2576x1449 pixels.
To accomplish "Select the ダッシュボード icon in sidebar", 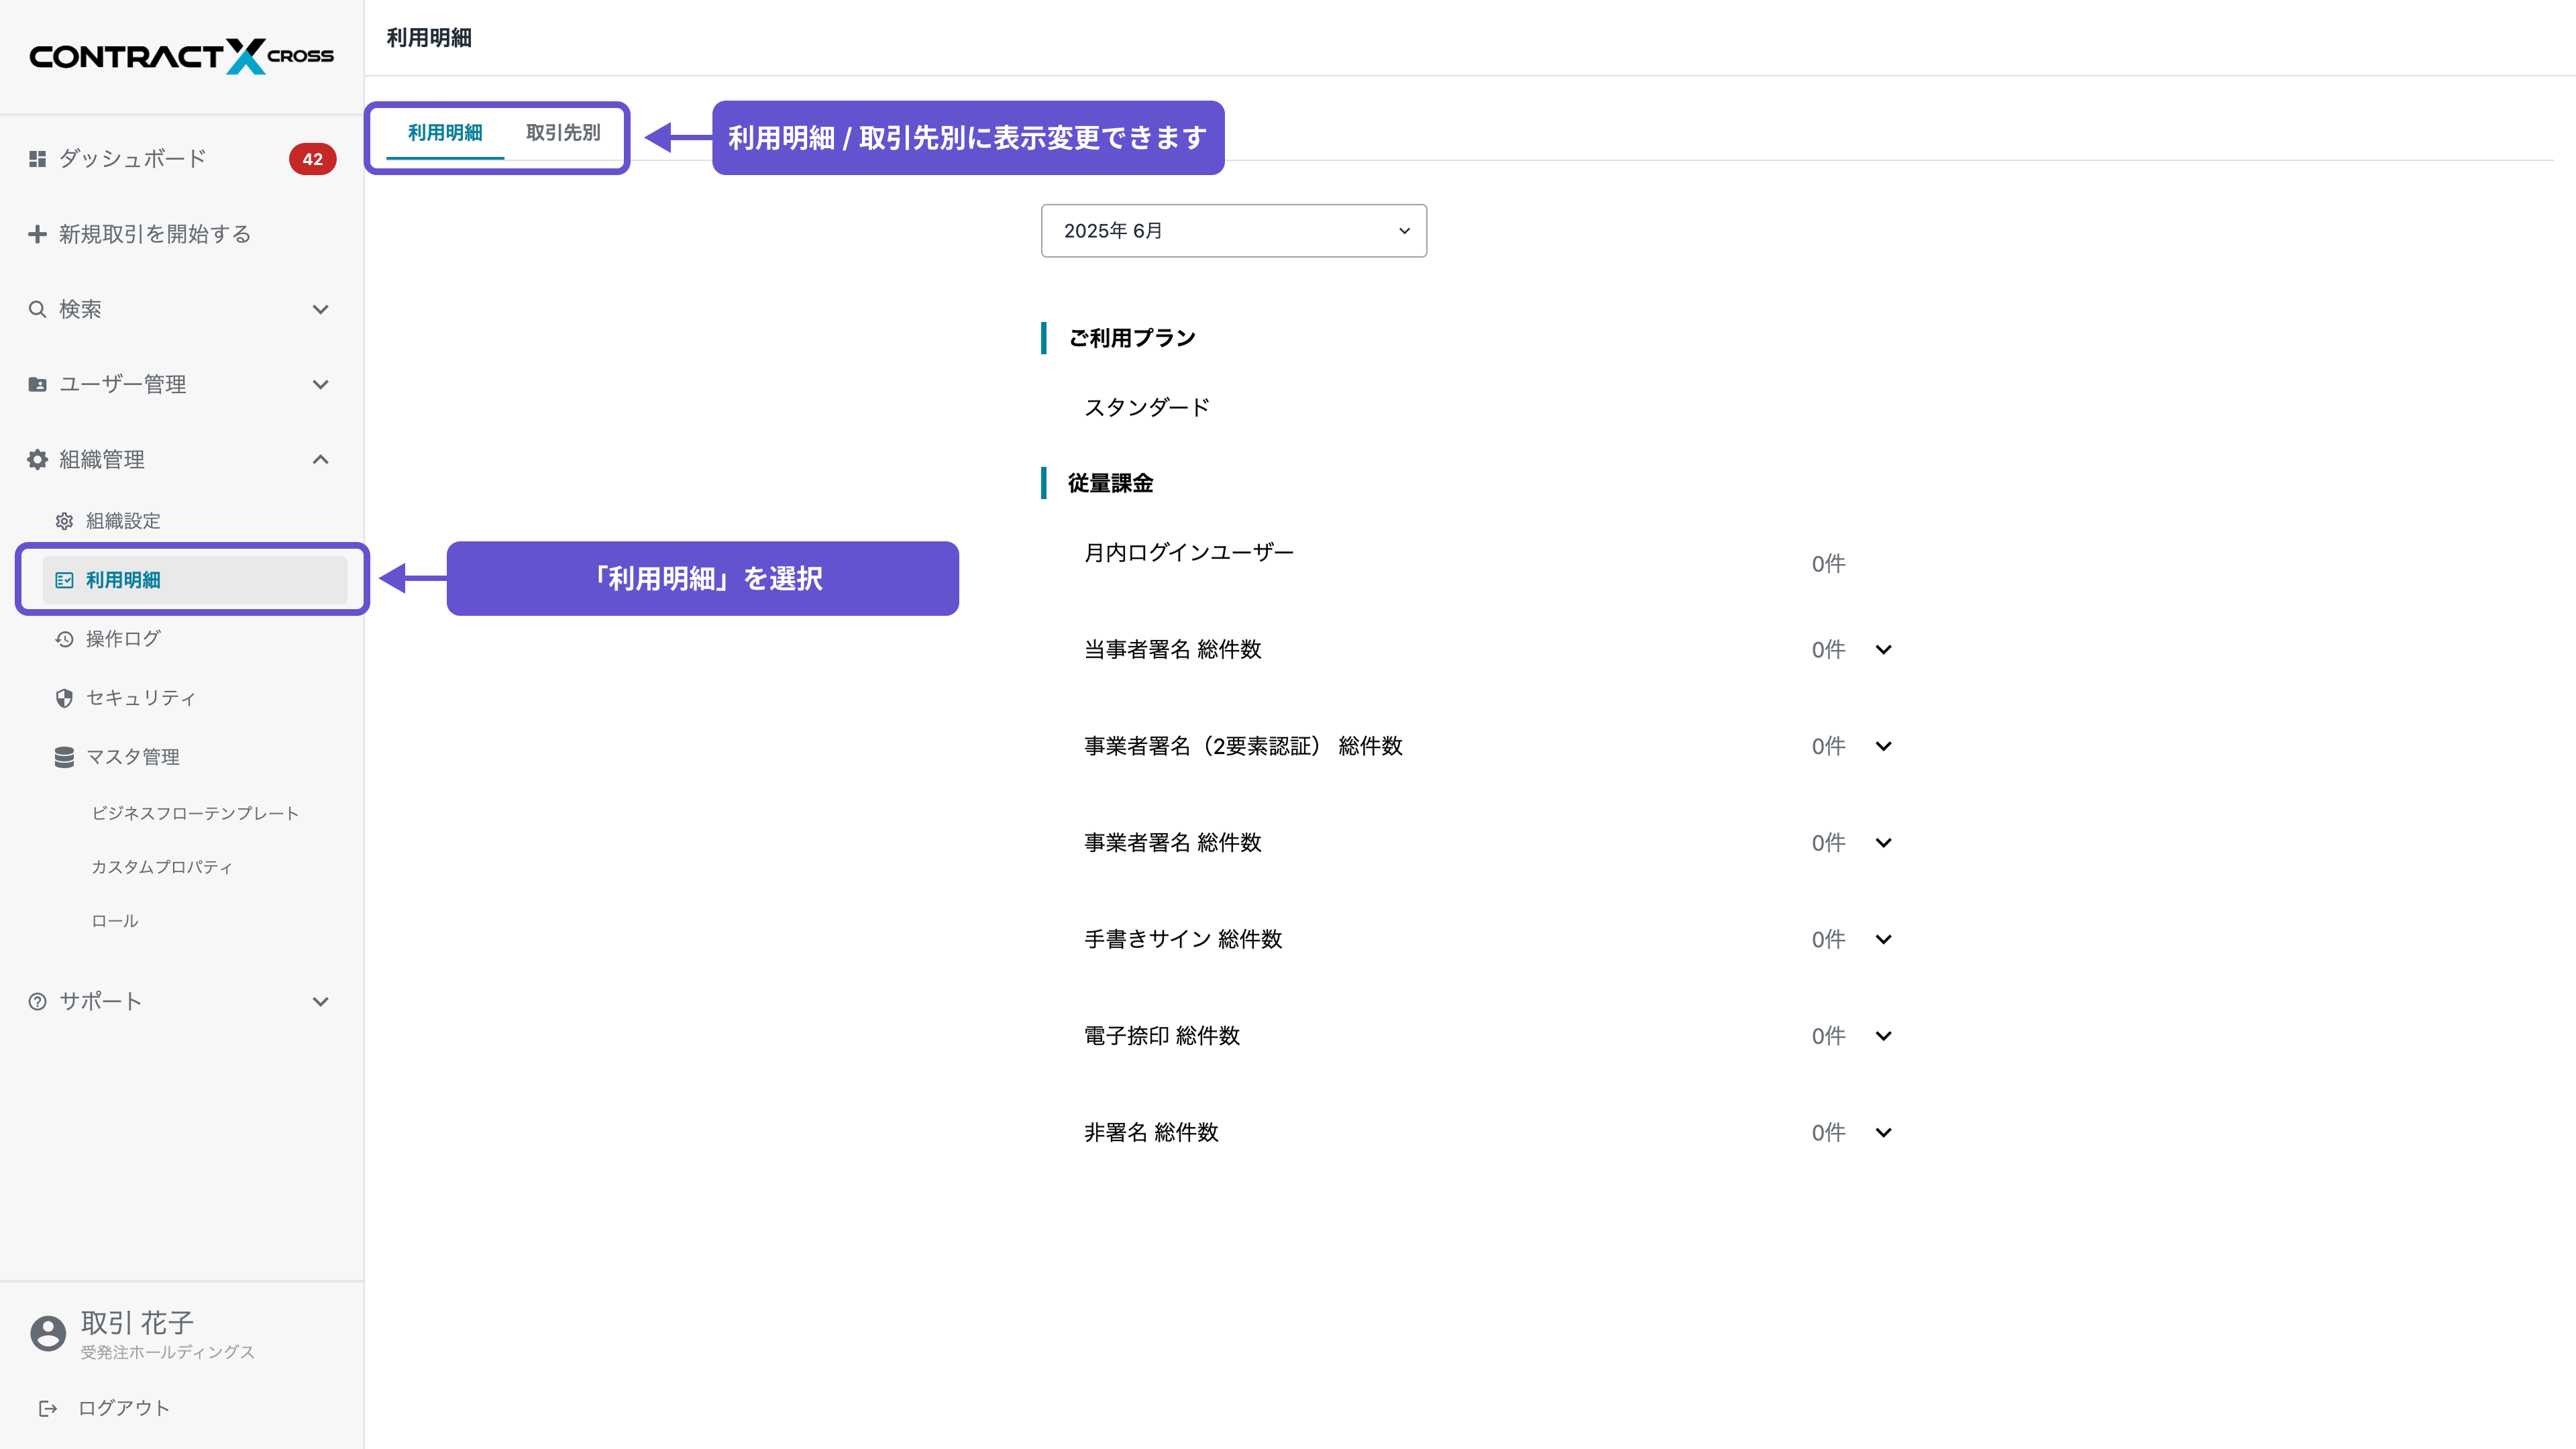I will click(x=37, y=158).
